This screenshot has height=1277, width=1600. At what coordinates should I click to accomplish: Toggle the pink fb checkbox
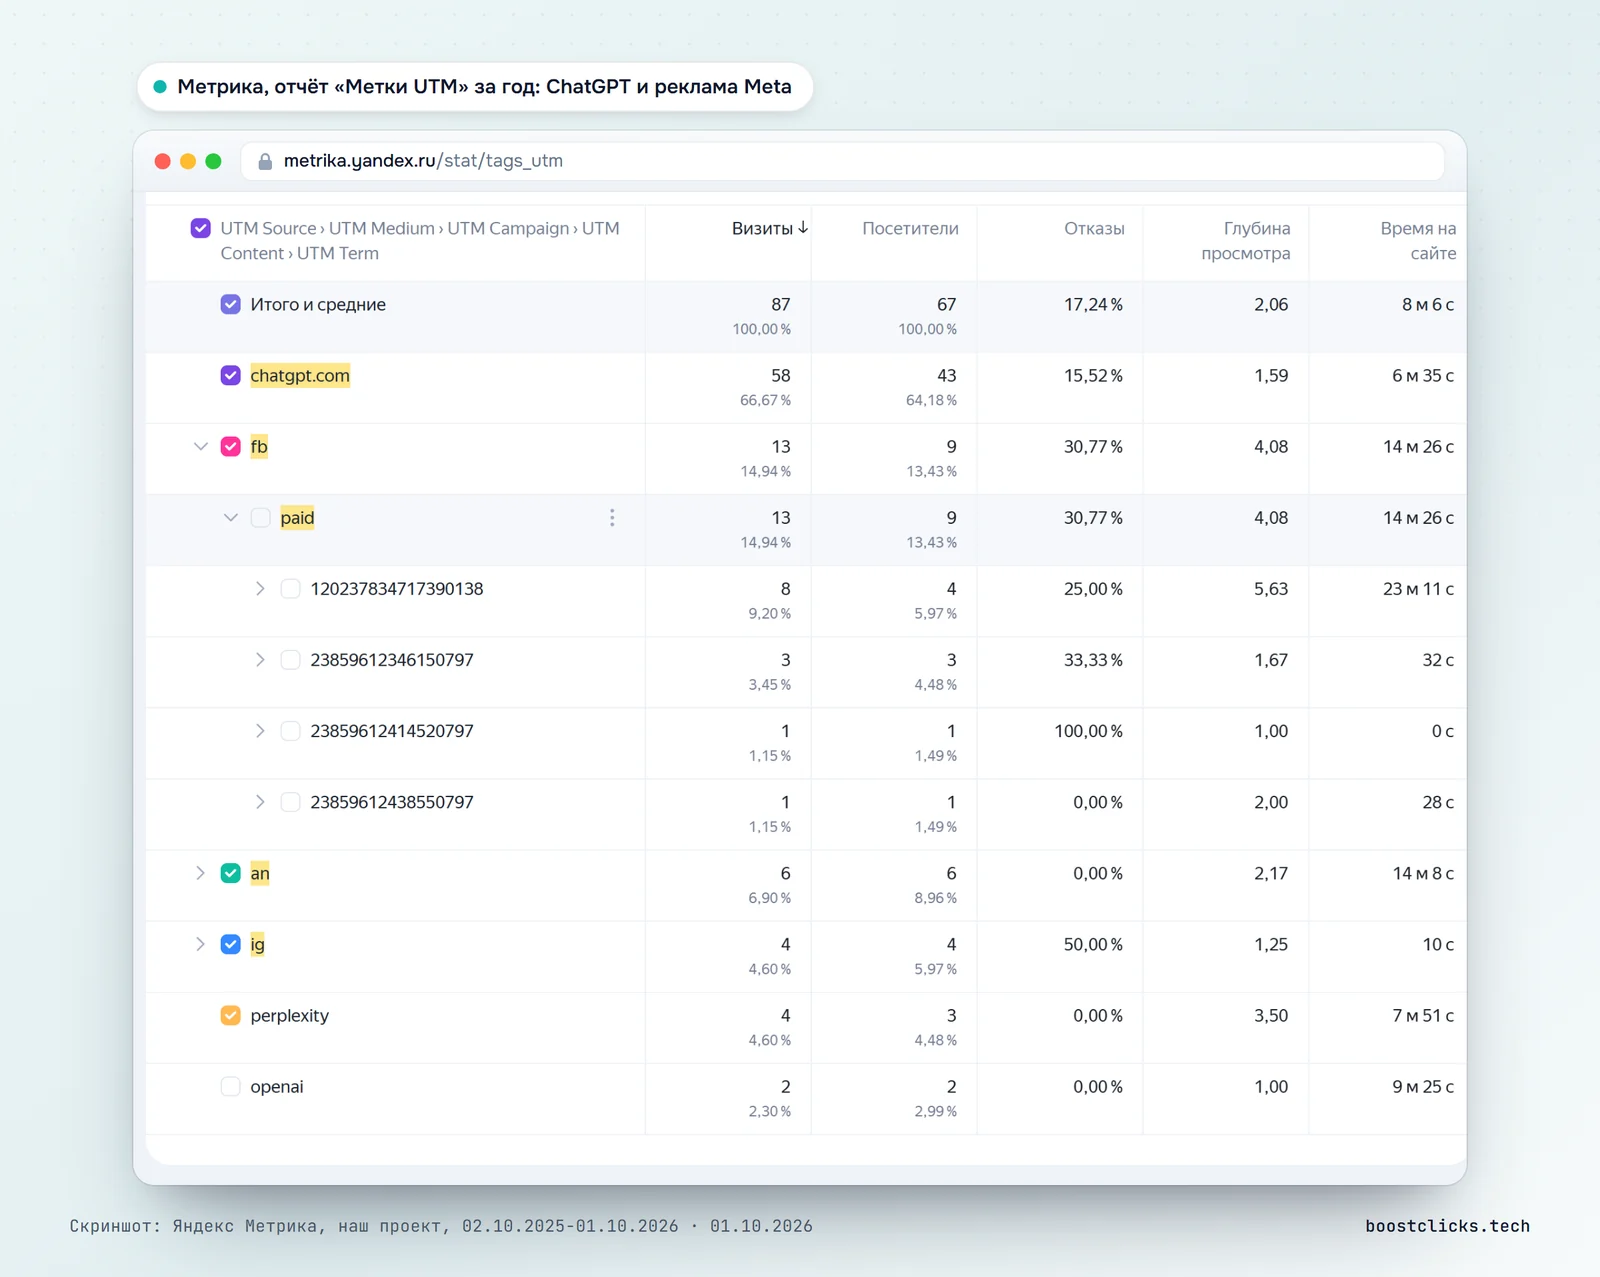(x=230, y=446)
